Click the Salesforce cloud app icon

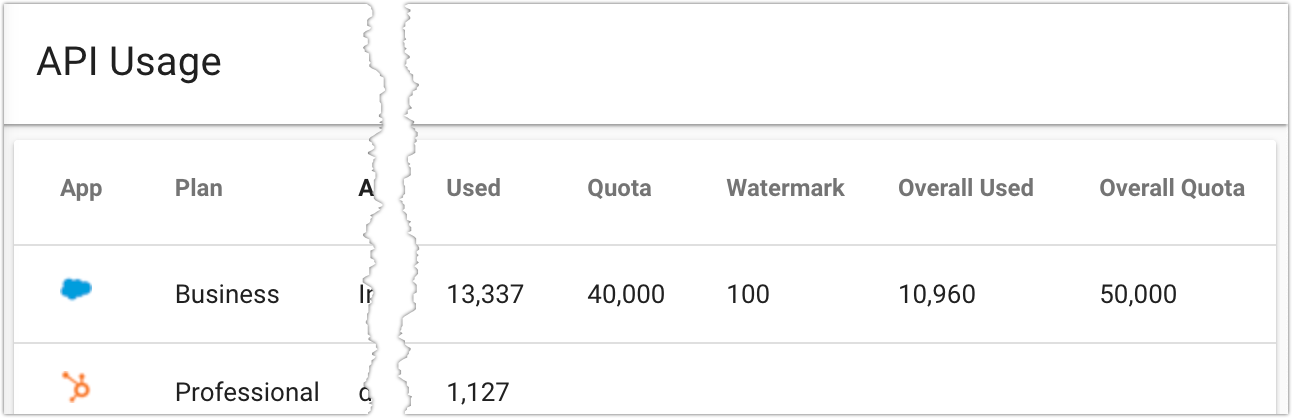(76, 290)
